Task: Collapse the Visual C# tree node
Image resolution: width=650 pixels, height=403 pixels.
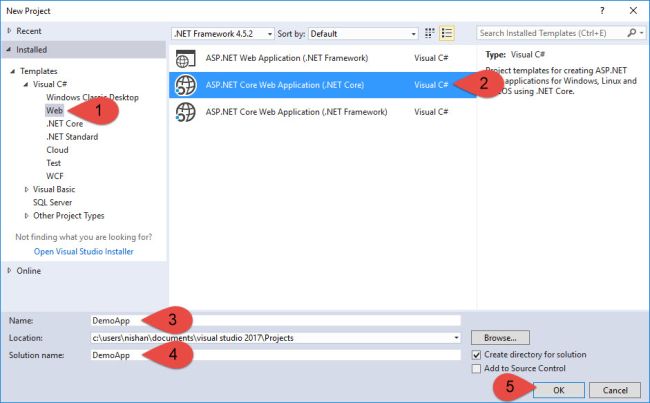Action: coord(26,84)
